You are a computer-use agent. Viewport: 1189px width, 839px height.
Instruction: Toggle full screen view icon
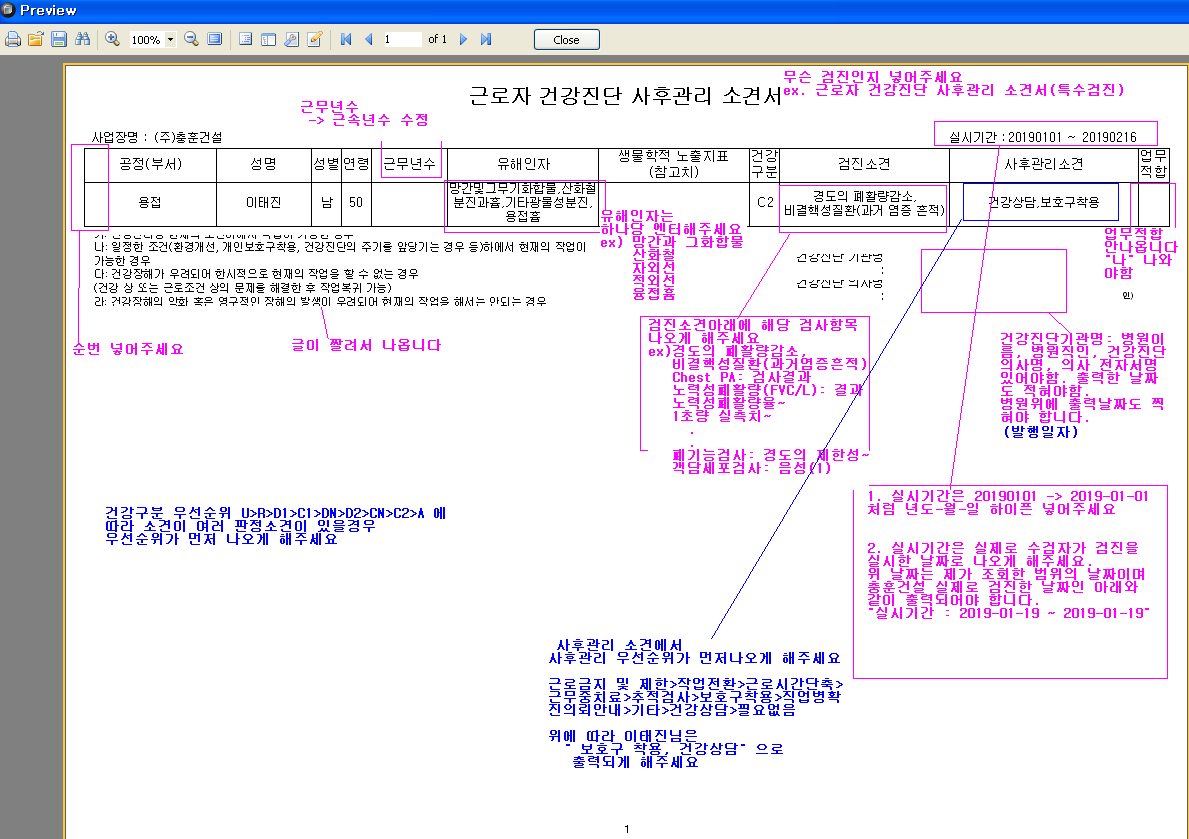(x=215, y=39)
